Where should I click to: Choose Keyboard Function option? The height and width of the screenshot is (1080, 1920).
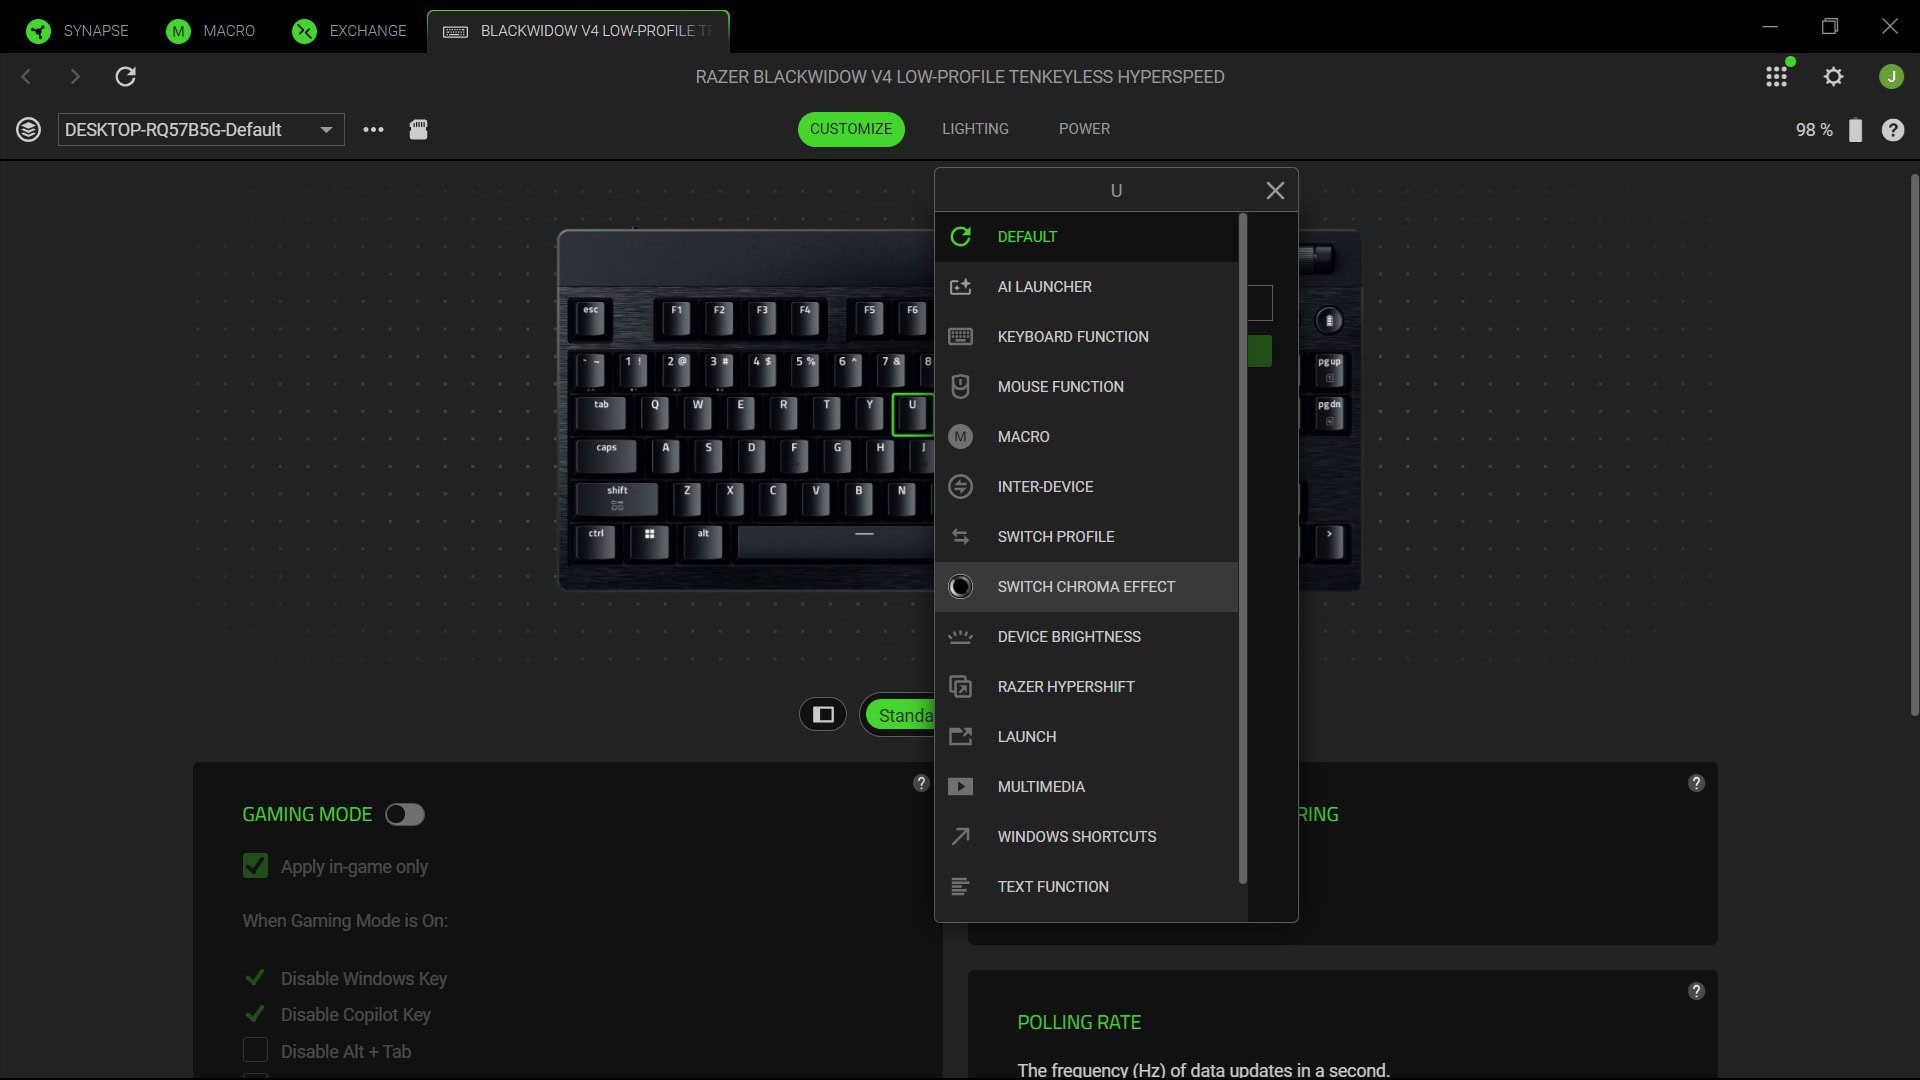point(1087,337)
